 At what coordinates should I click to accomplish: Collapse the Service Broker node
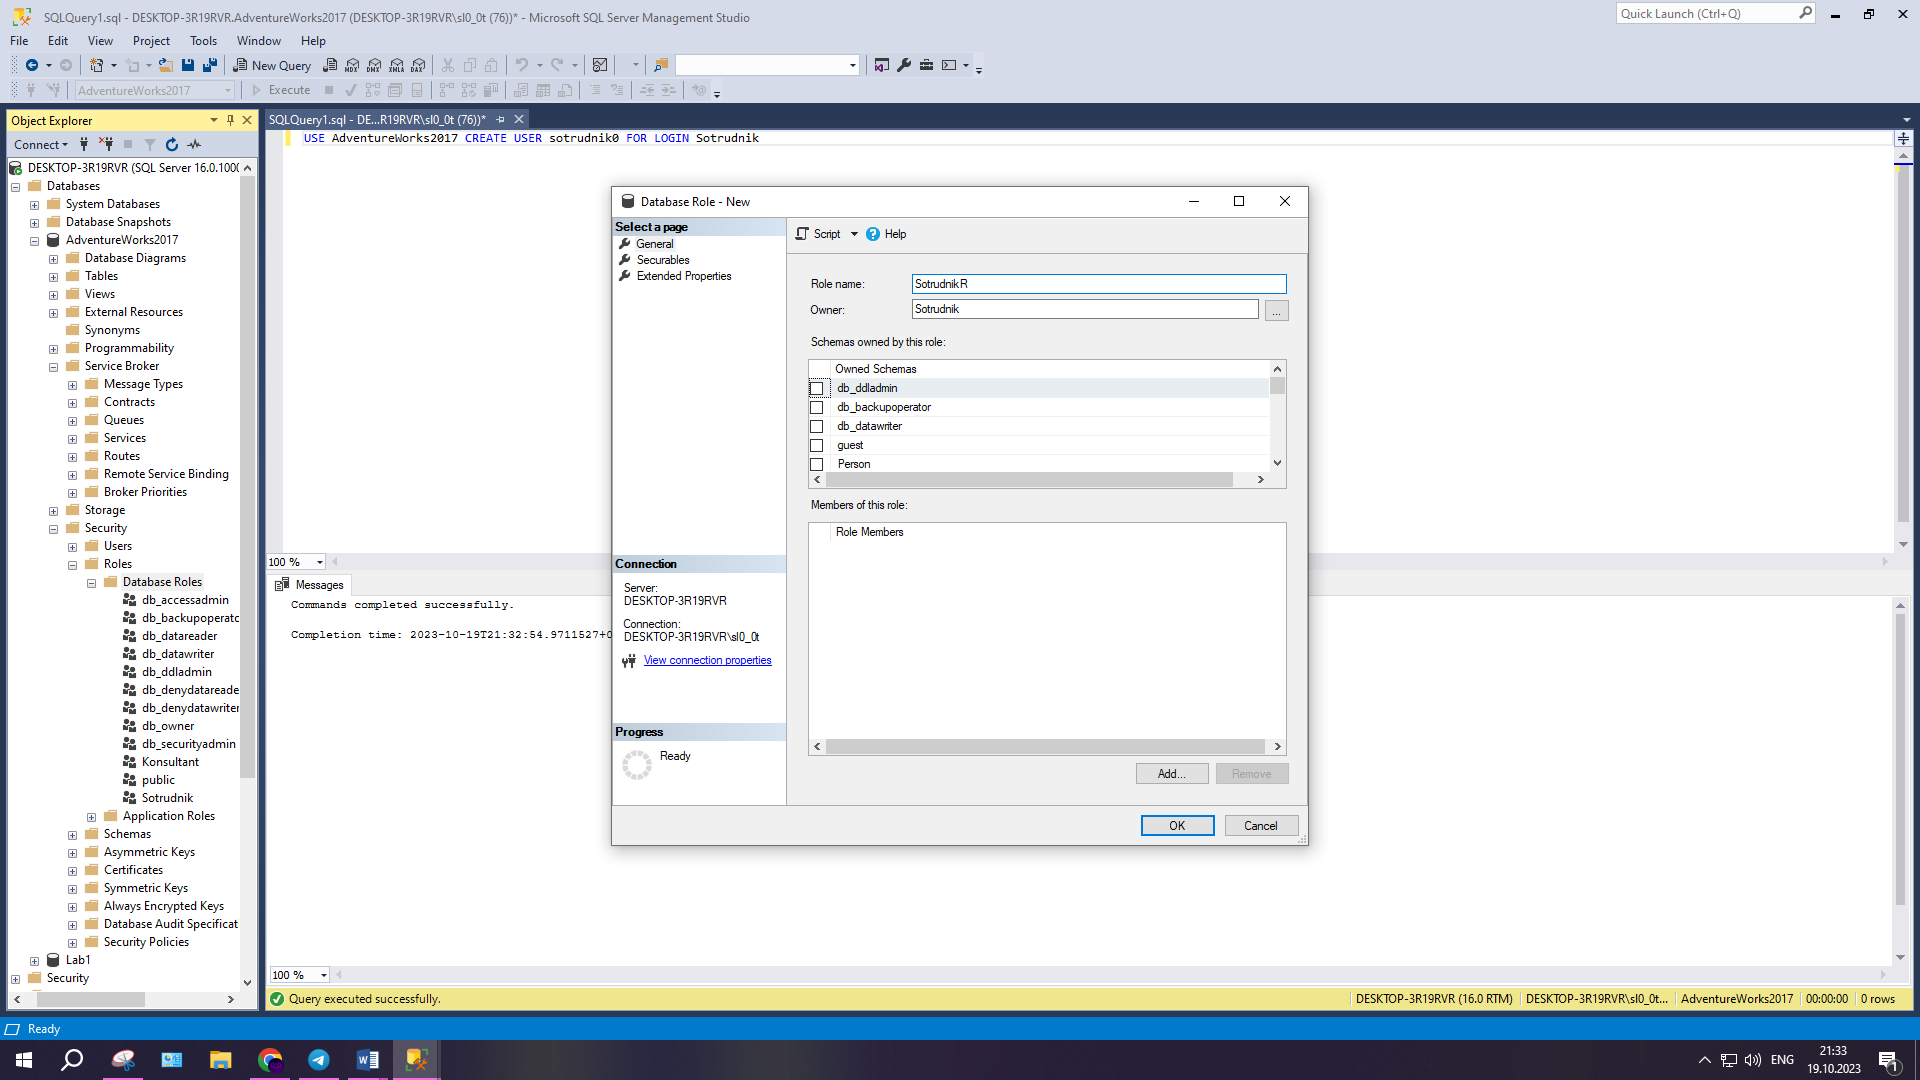pos(53,367)
